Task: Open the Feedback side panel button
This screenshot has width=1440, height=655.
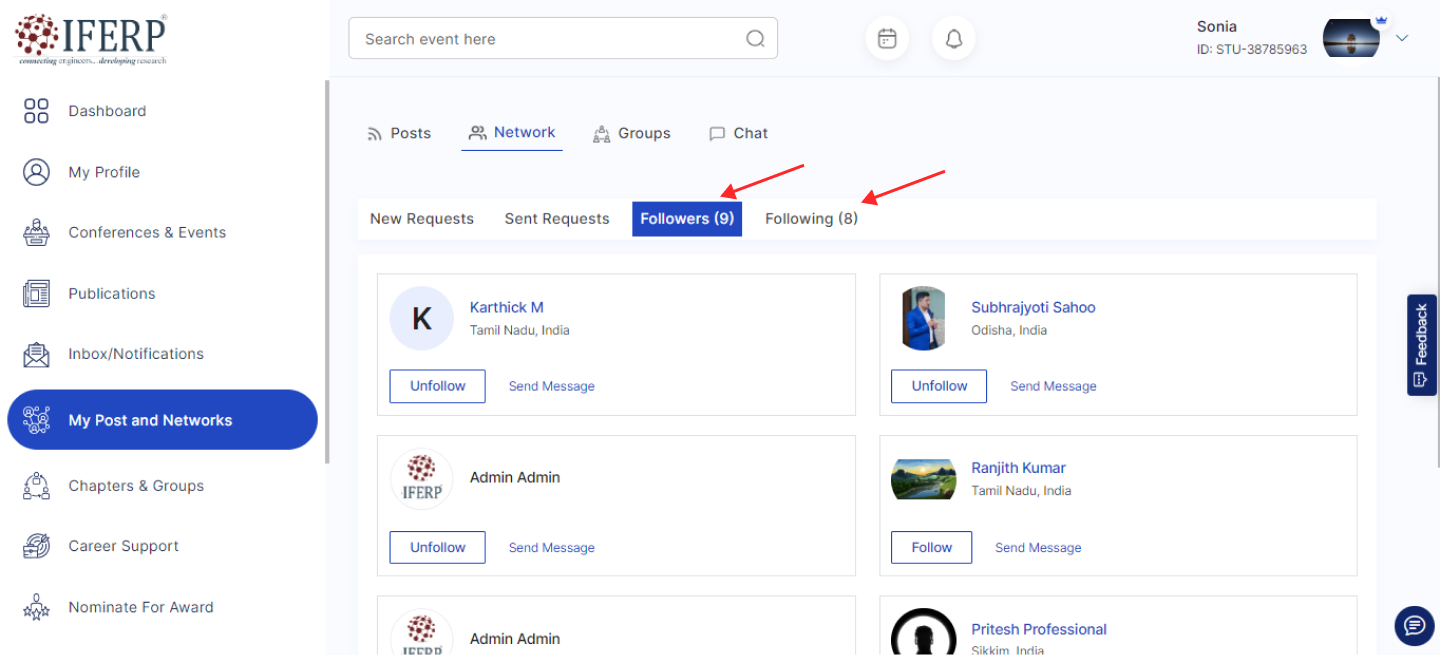Action: tap(1421, 345)
